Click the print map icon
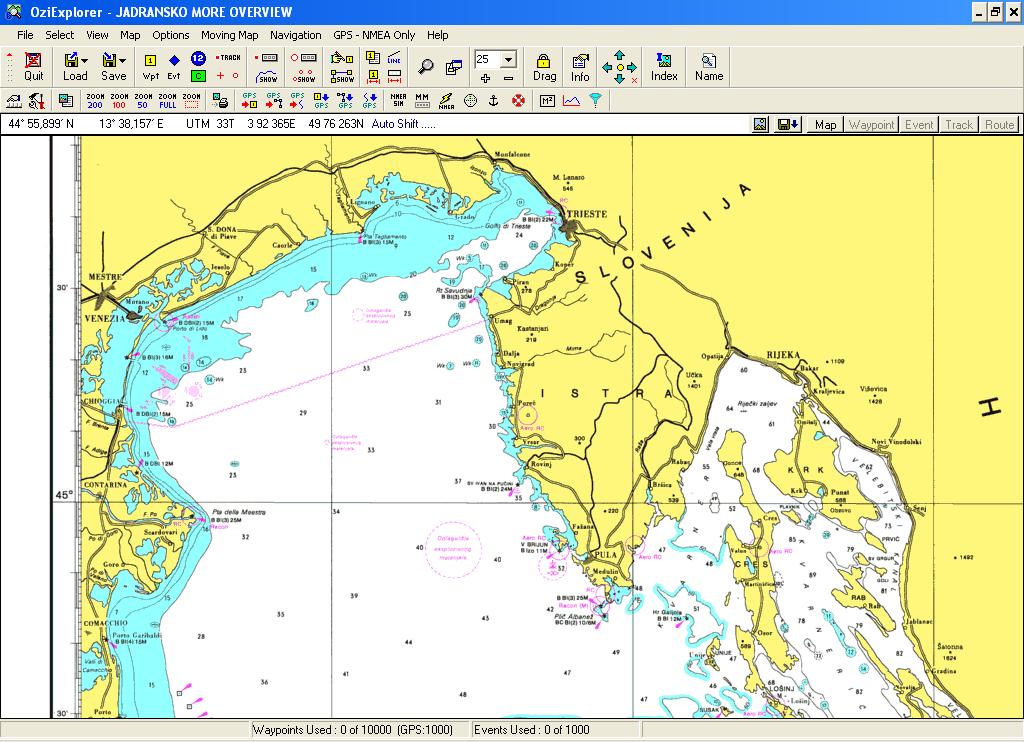This screenshot has width=1024, height=742. click(x=220, y=101)
